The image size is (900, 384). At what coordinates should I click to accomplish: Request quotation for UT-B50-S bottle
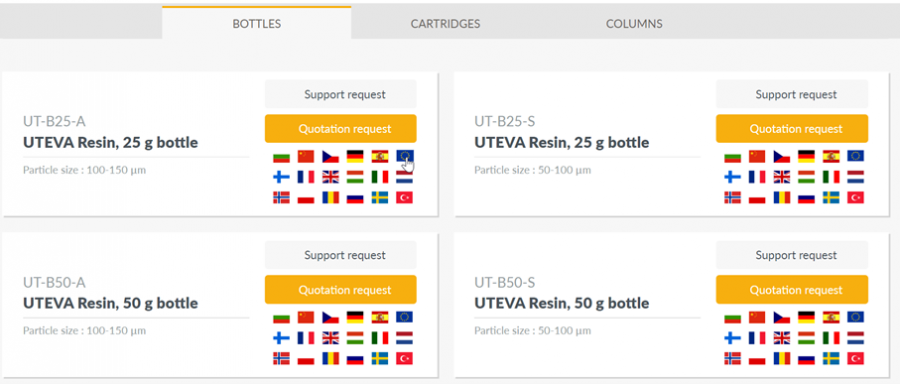(792, 290)
